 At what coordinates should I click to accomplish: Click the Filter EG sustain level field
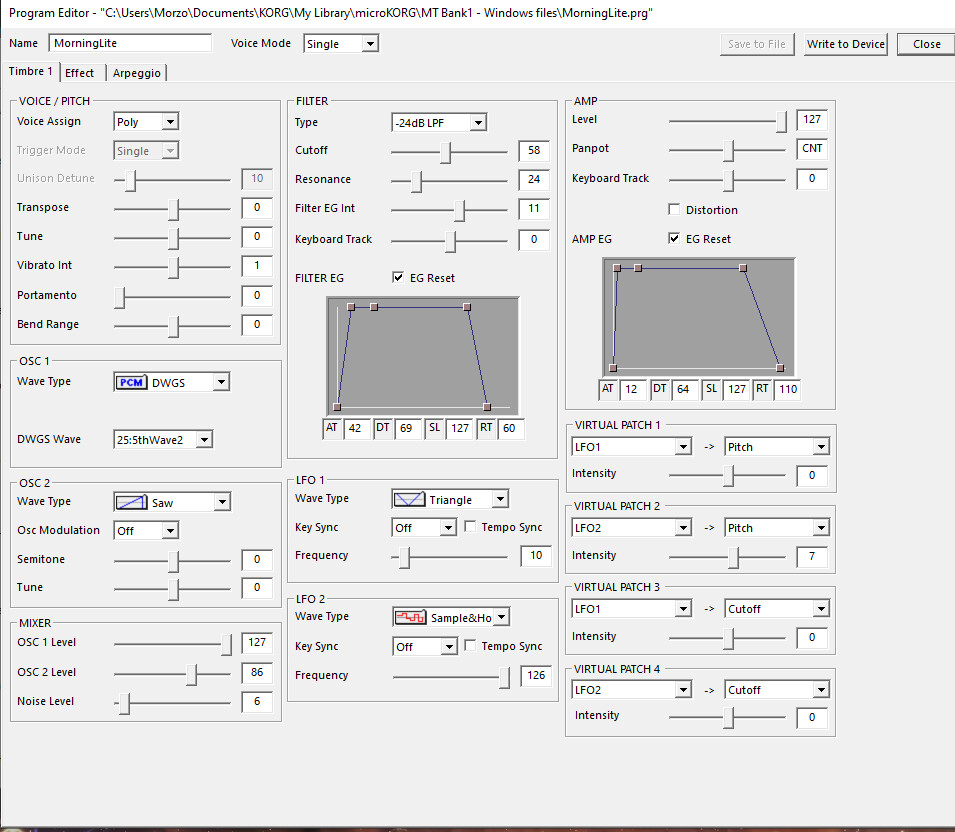coord(460,428)
